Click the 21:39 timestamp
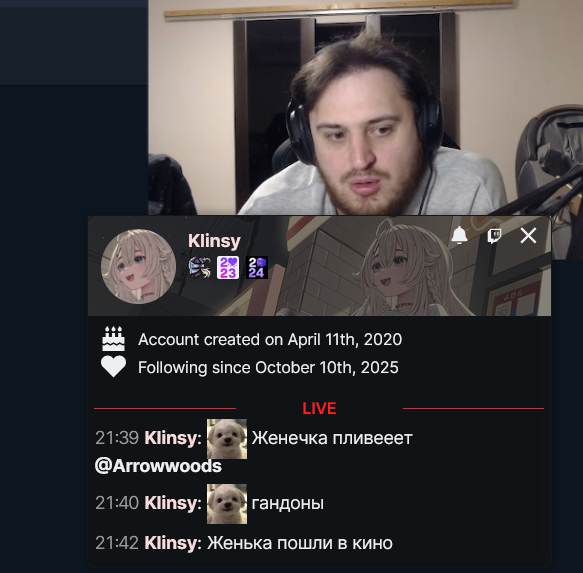Screen dimensions: 583x573 click(117, 438)
